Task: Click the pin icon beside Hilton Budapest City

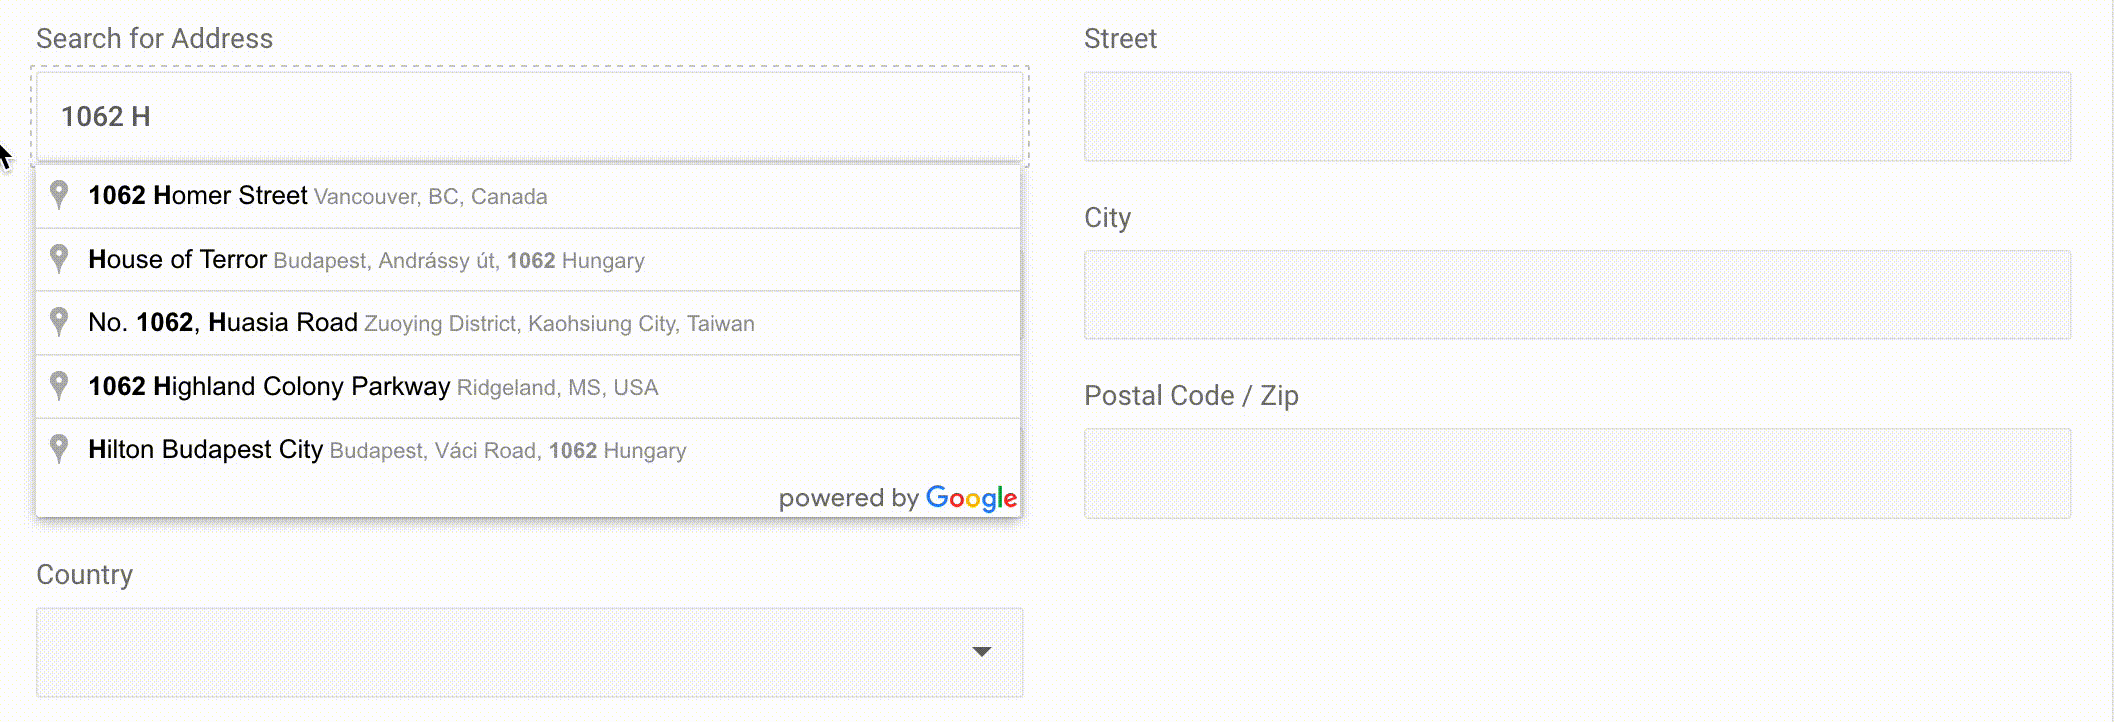Action: pyautogui.click(x=59, y=449)
